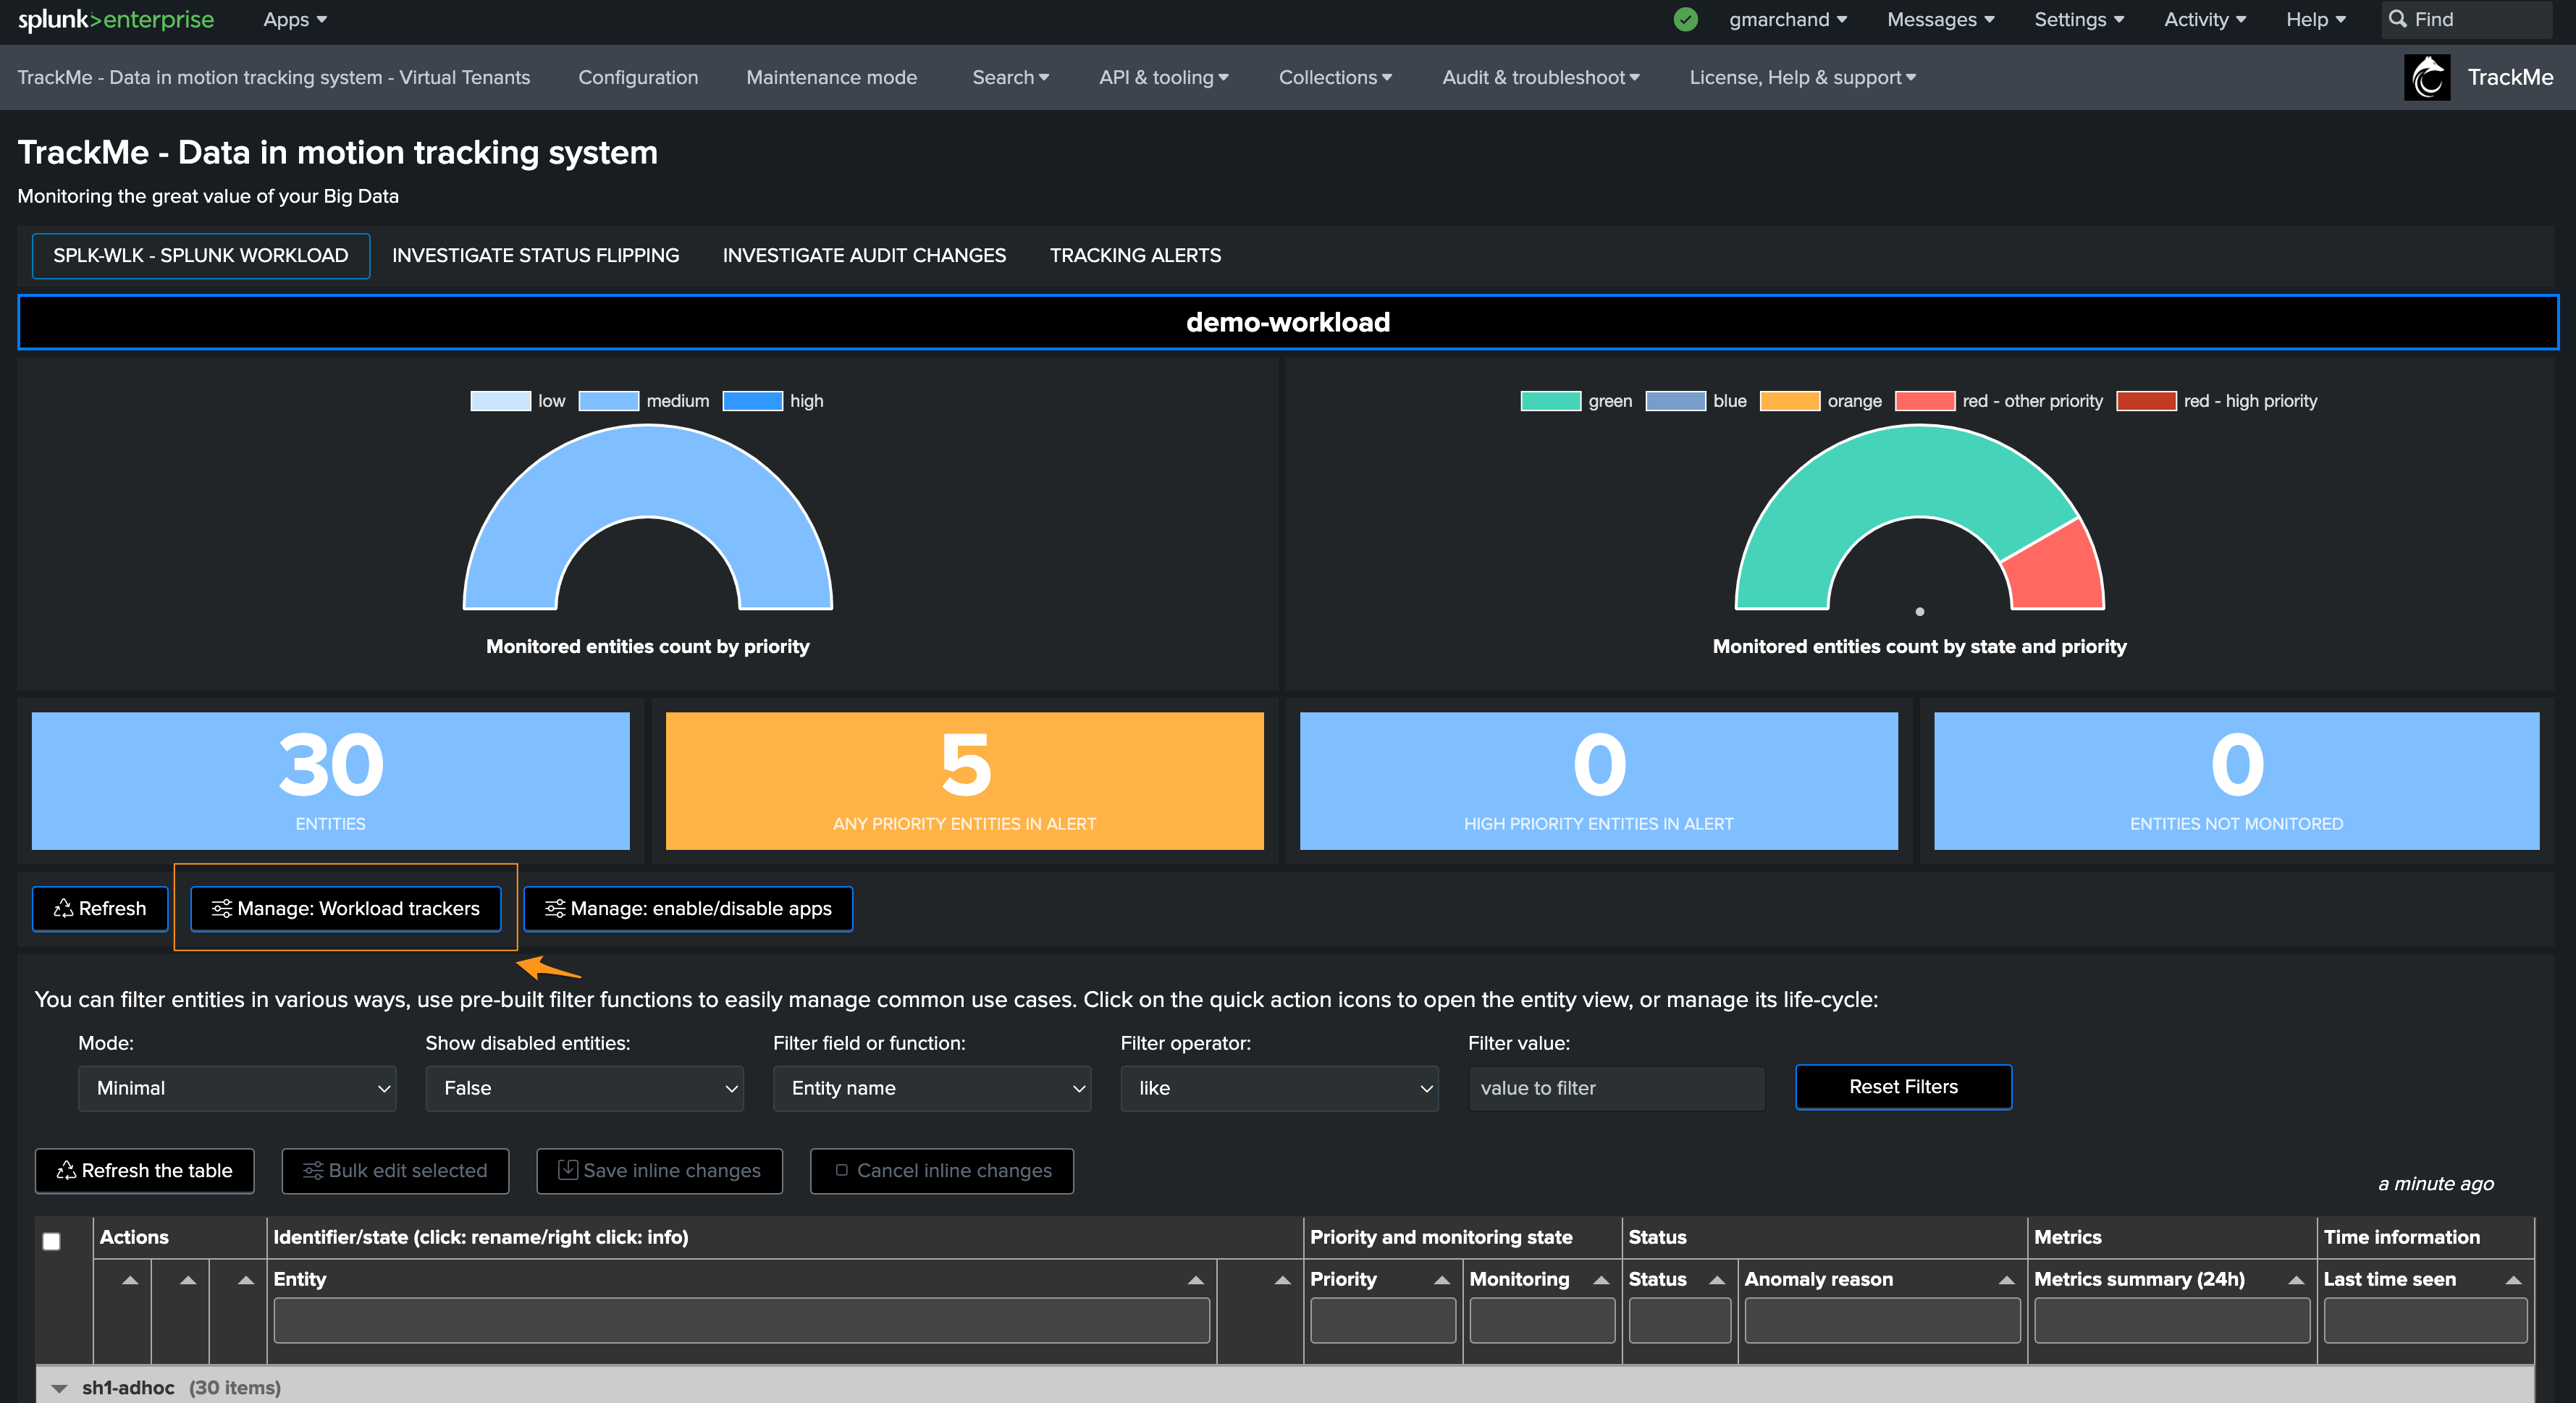Click the Refresh button
2576x1403 pixels.
coord(100,908)
